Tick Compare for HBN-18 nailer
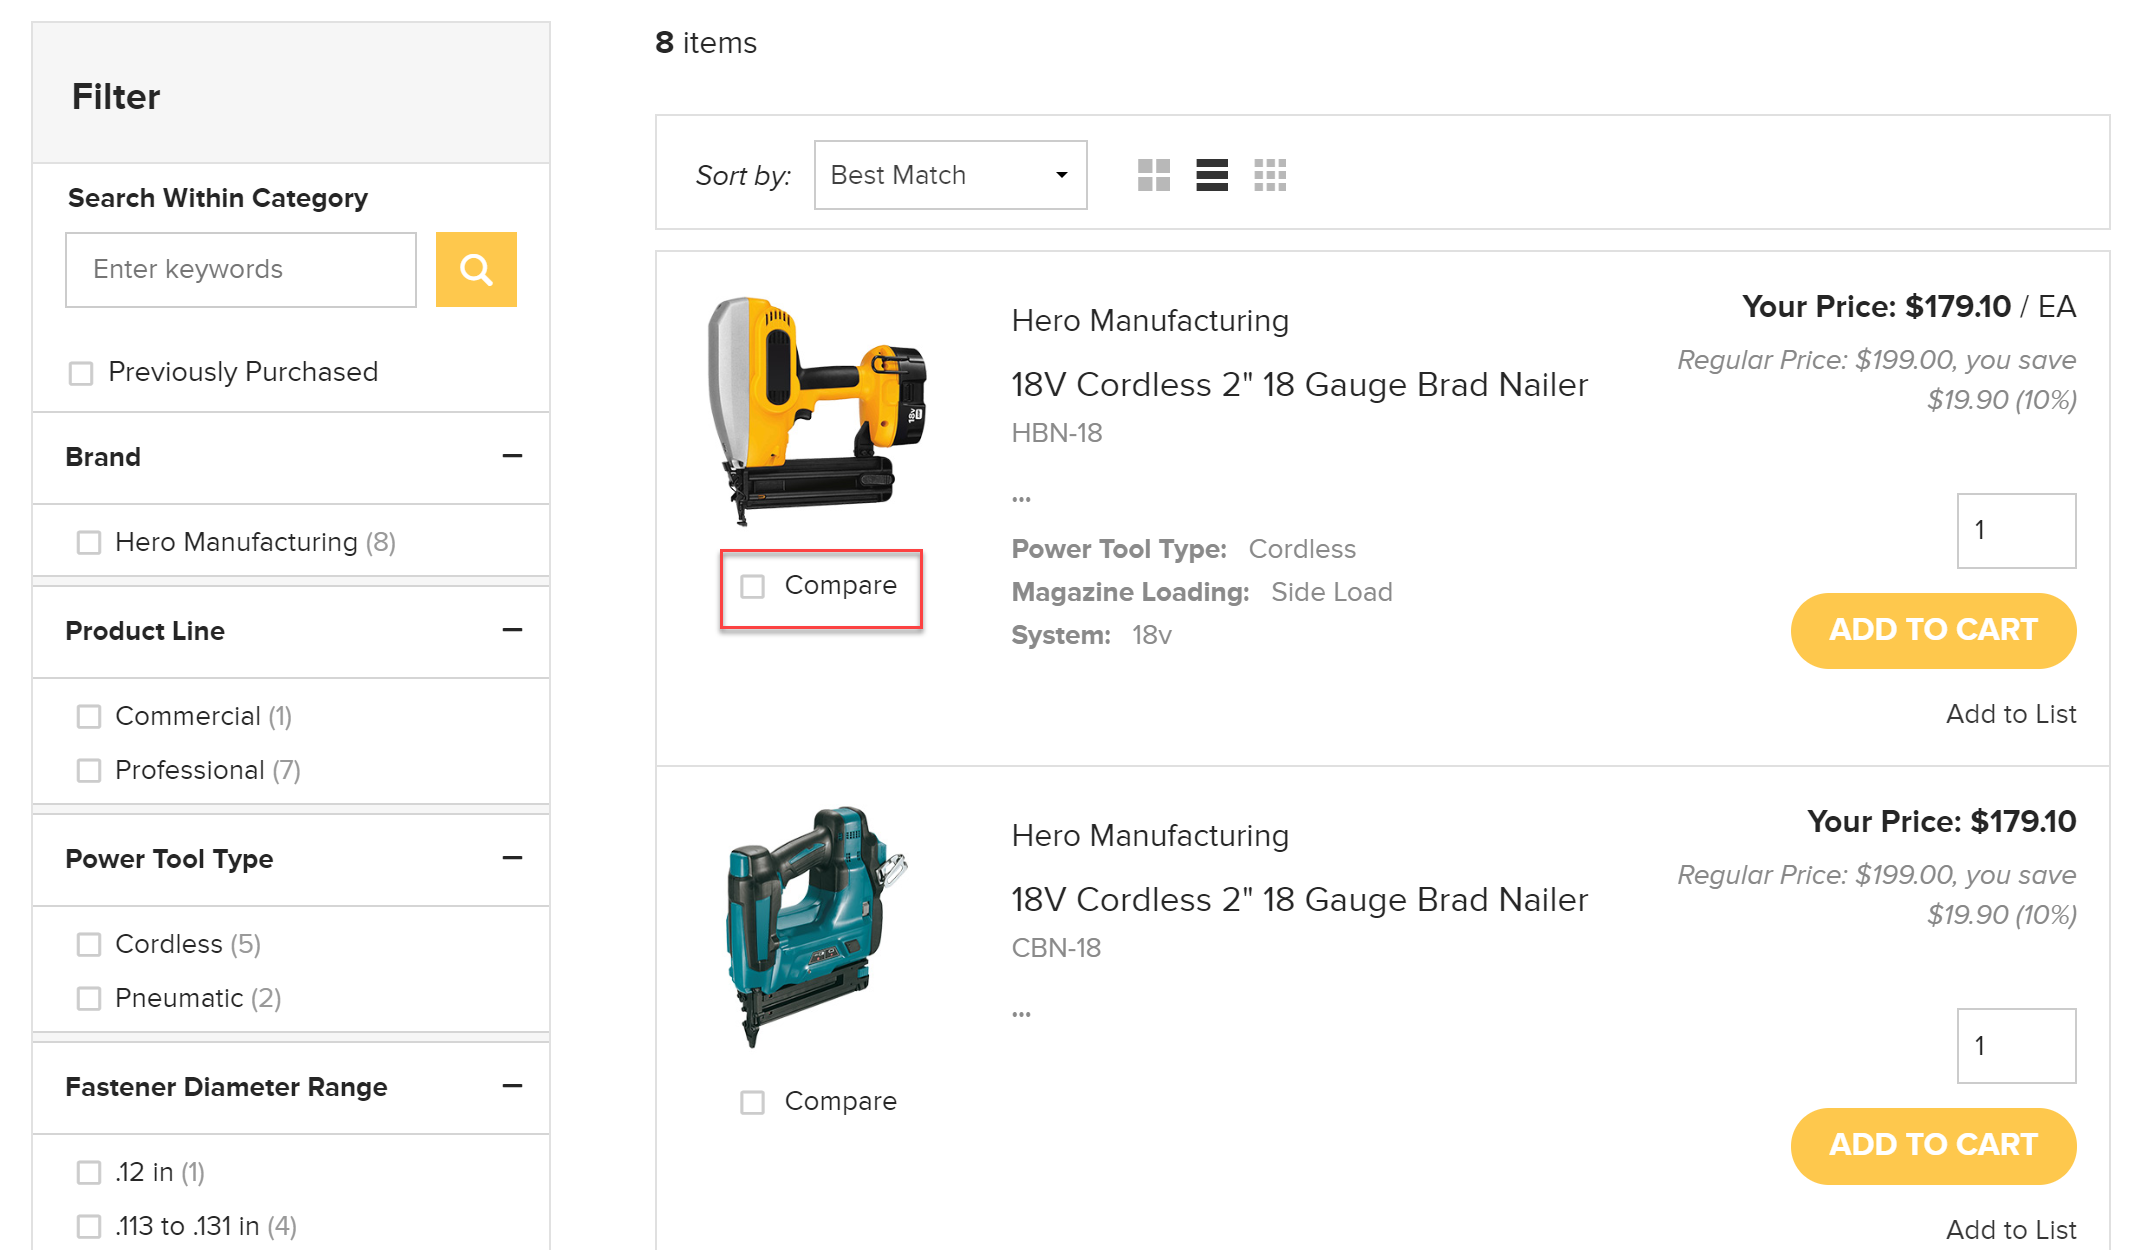The height and width of the screenshot is (1250, 2151). [753, 586]
